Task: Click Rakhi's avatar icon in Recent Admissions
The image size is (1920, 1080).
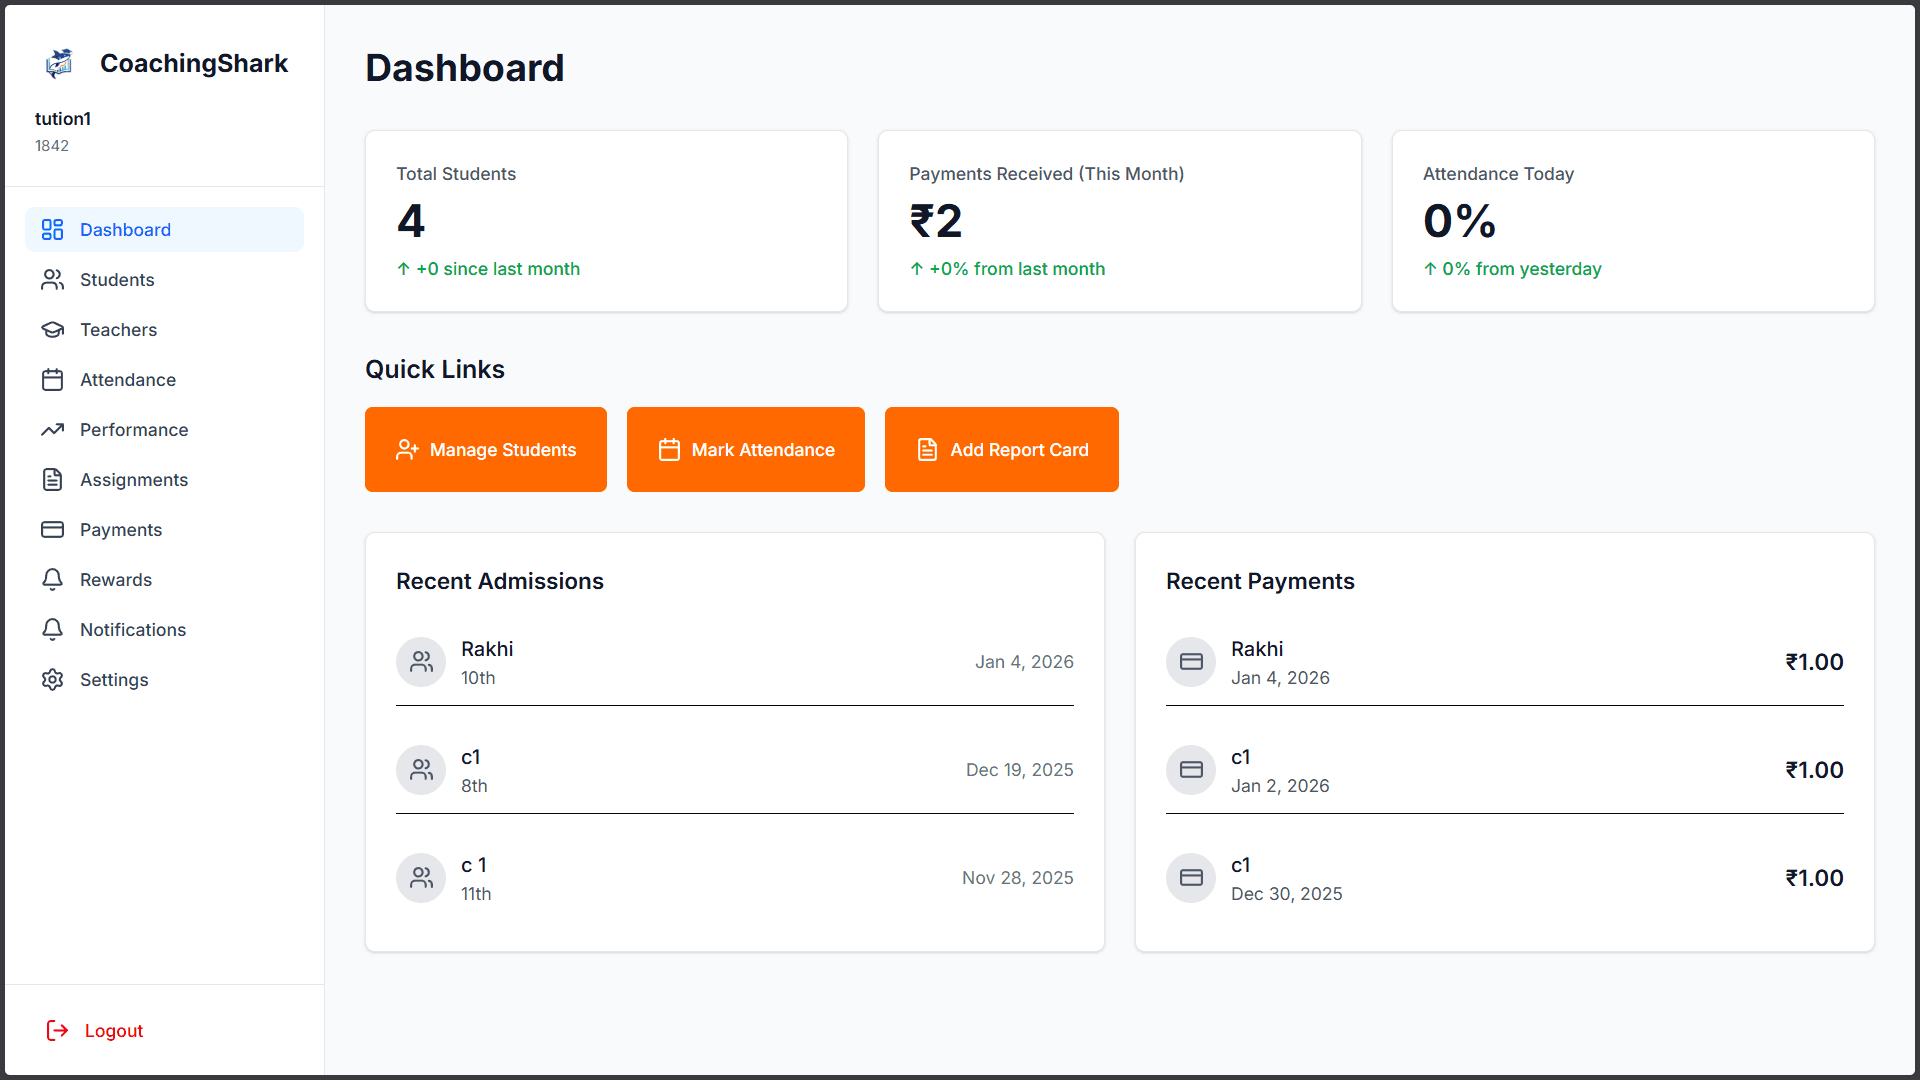Action: 421,662
